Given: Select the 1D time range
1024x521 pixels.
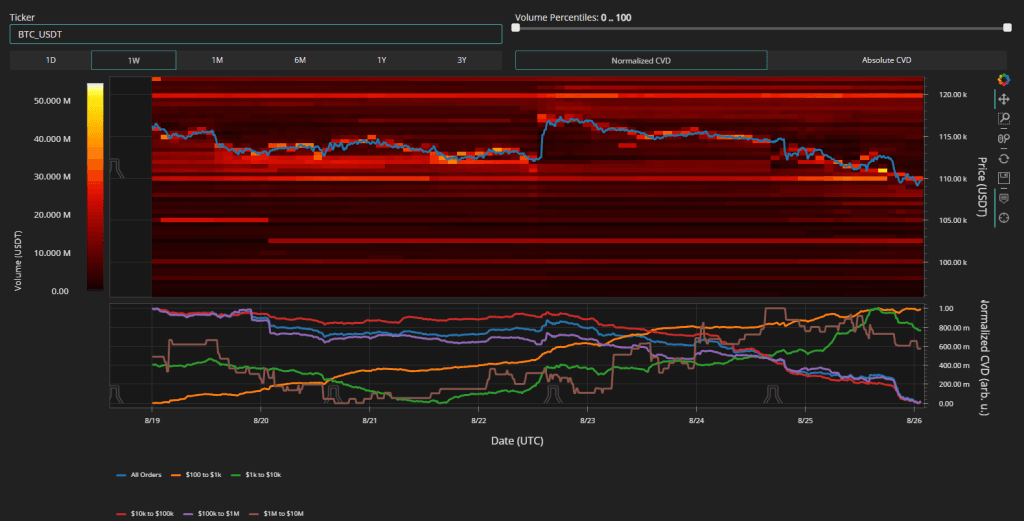Looking at the screenshot, I should [50, 60].
